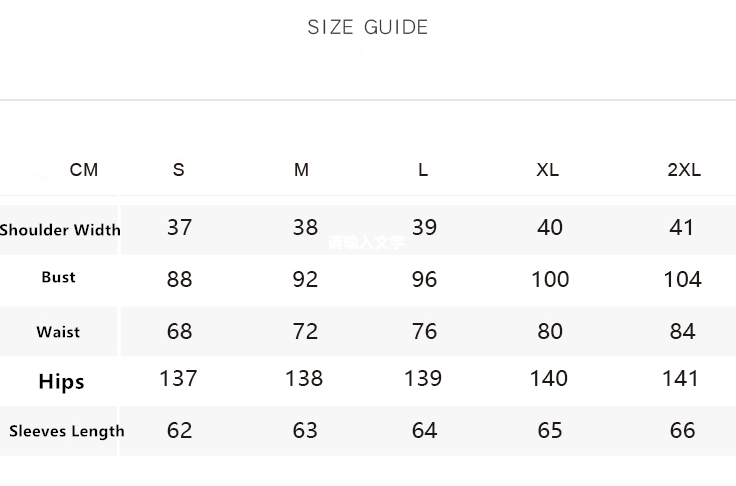
Task: Click the Waist value 68 for size S
Action: [x=179, y=330]
